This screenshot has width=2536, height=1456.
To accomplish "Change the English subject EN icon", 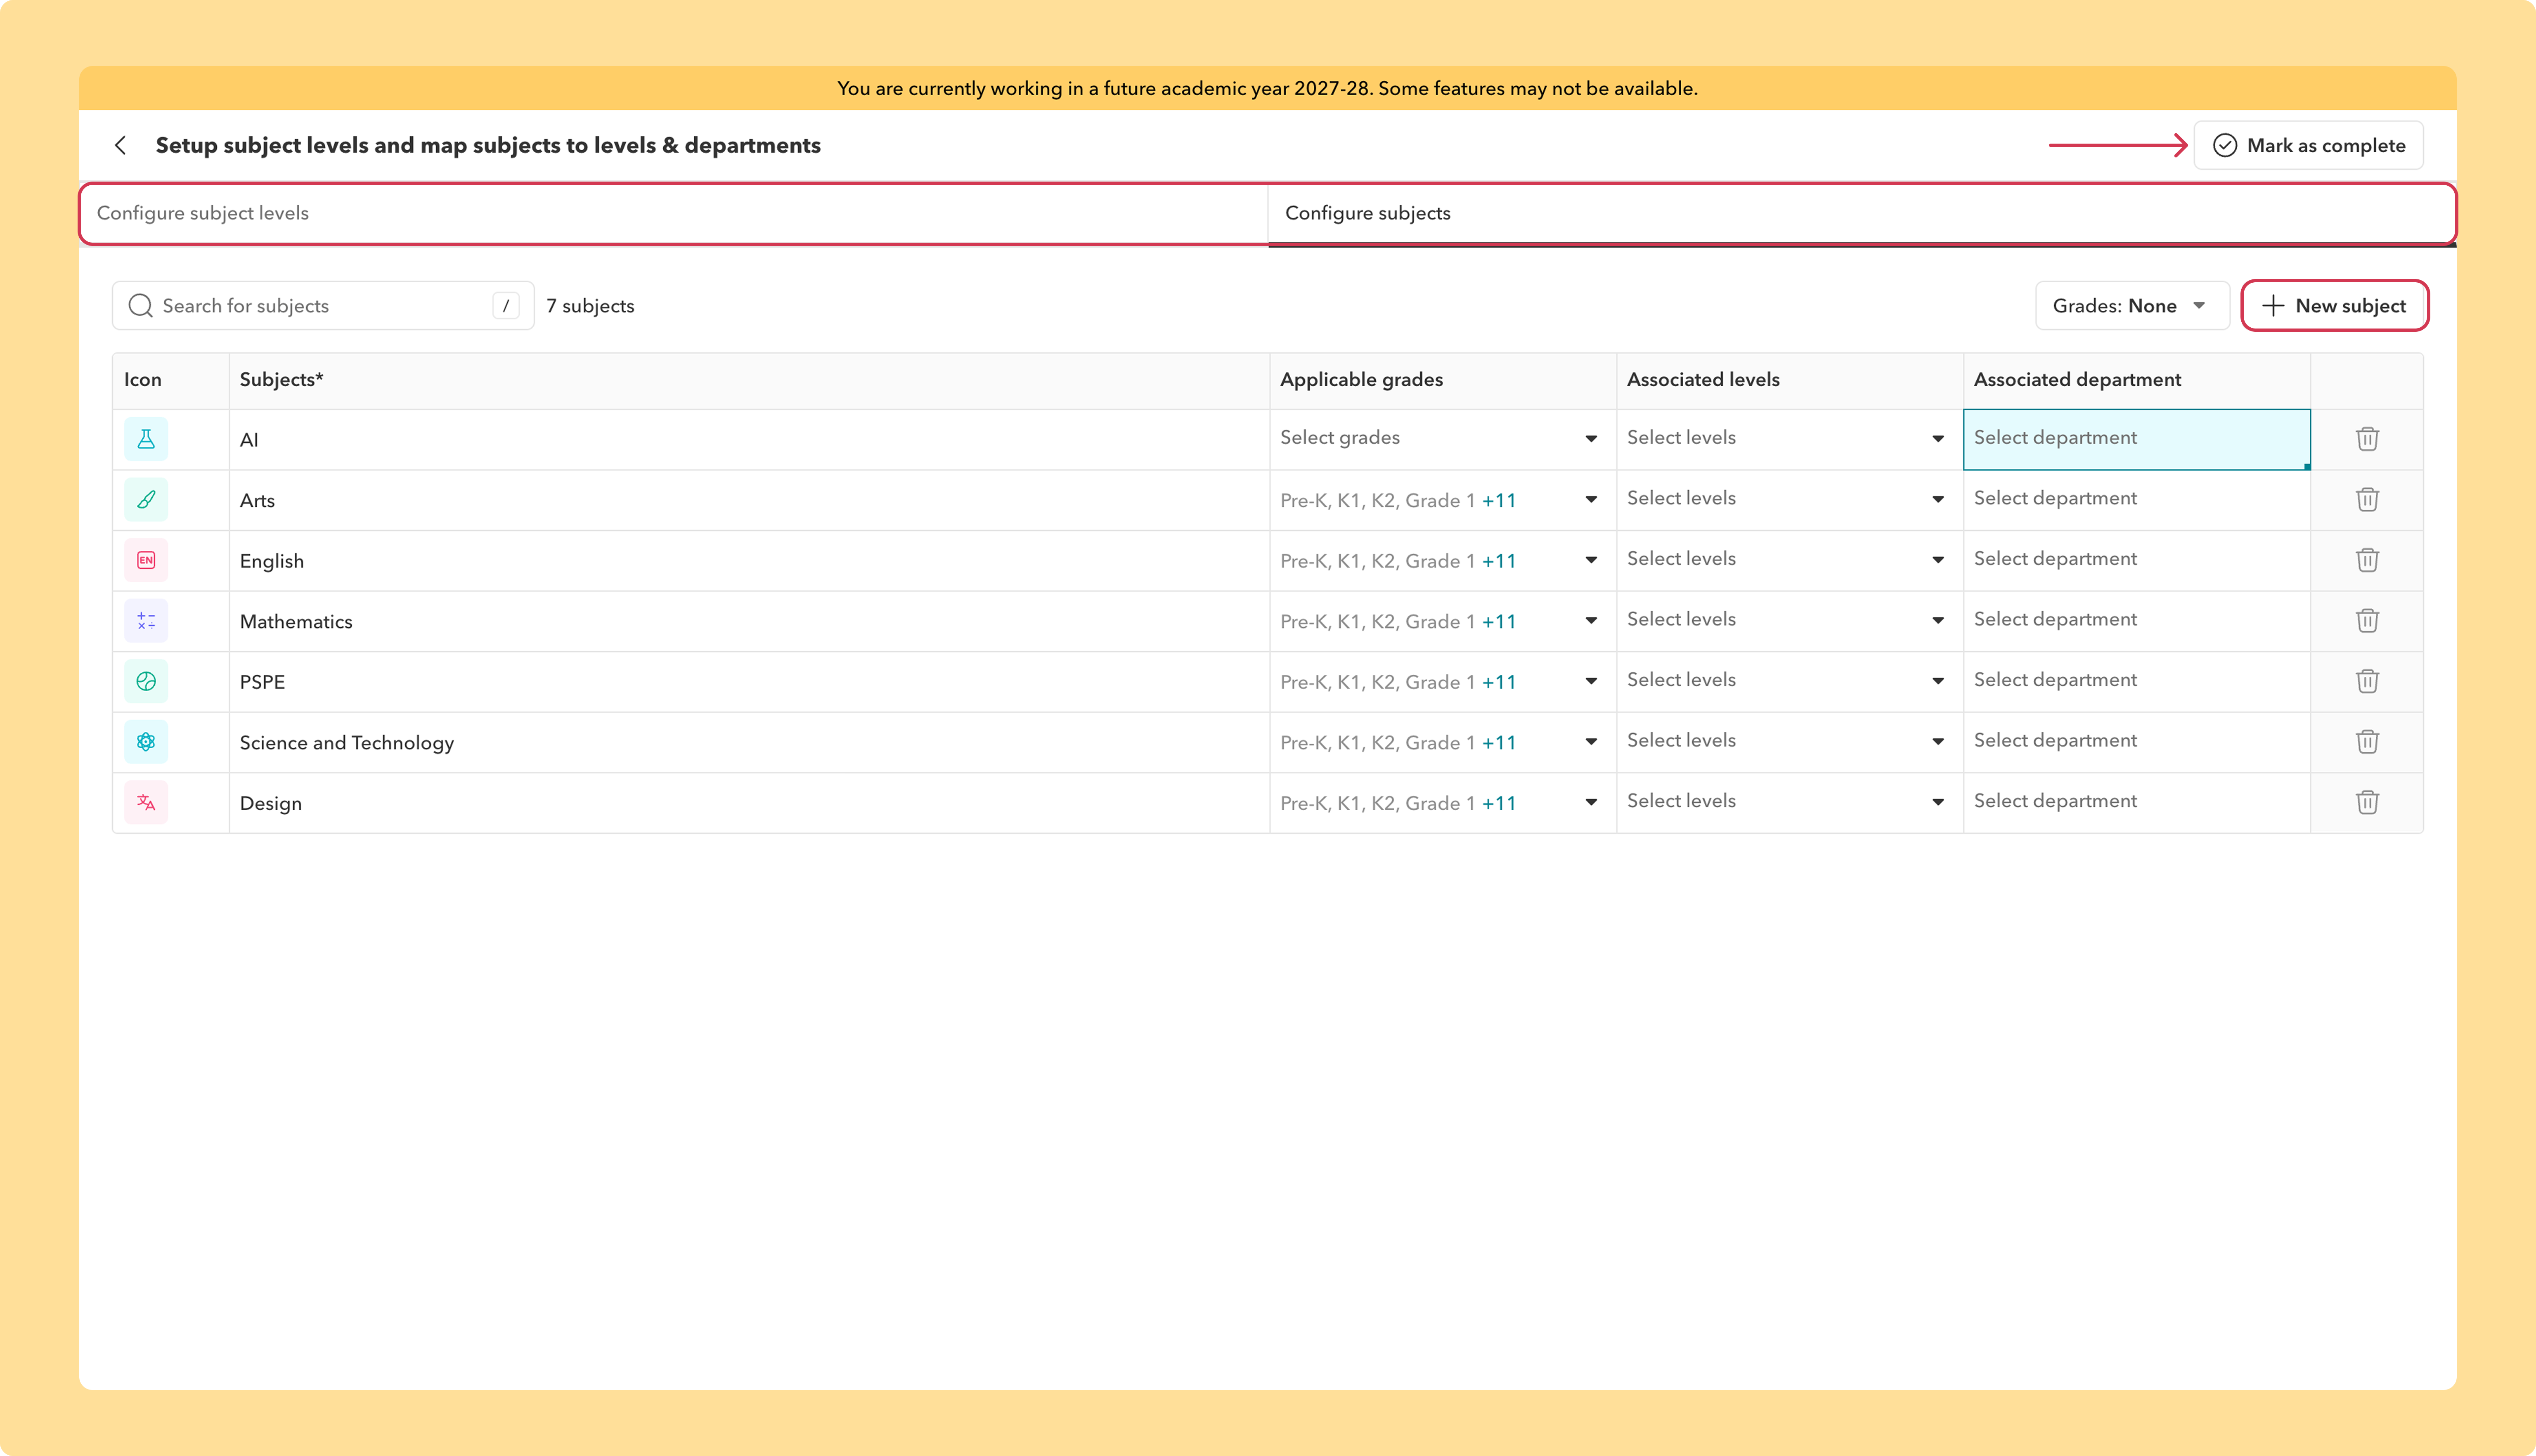I will tap(146, 560).
